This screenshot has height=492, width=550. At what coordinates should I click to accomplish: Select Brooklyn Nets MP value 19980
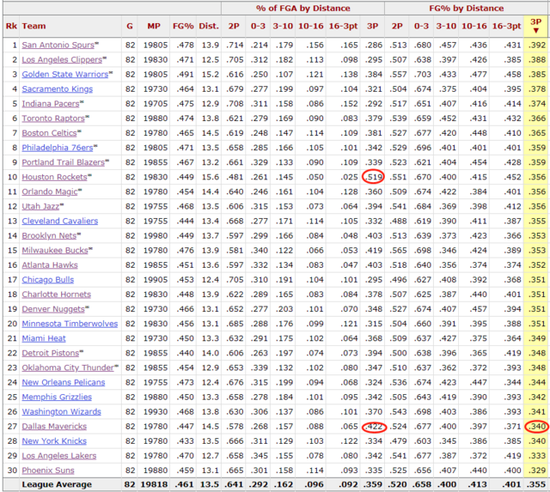pyautogui.click(x=155, y=236)
